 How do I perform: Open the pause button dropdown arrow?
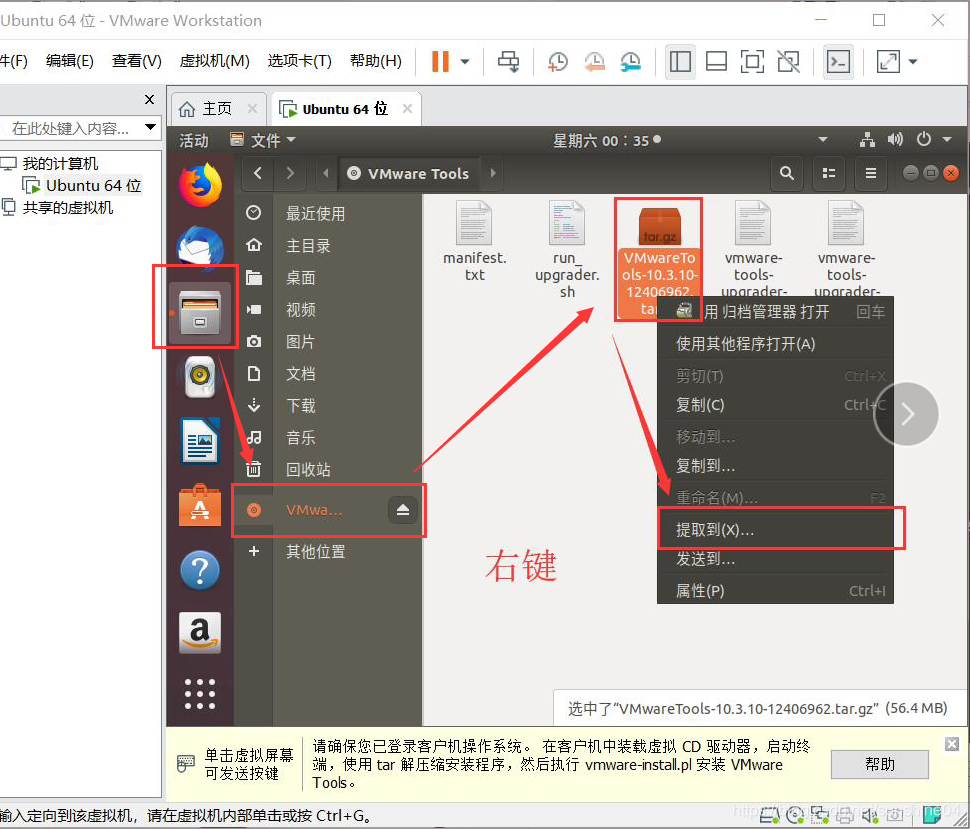pos(465,62)
